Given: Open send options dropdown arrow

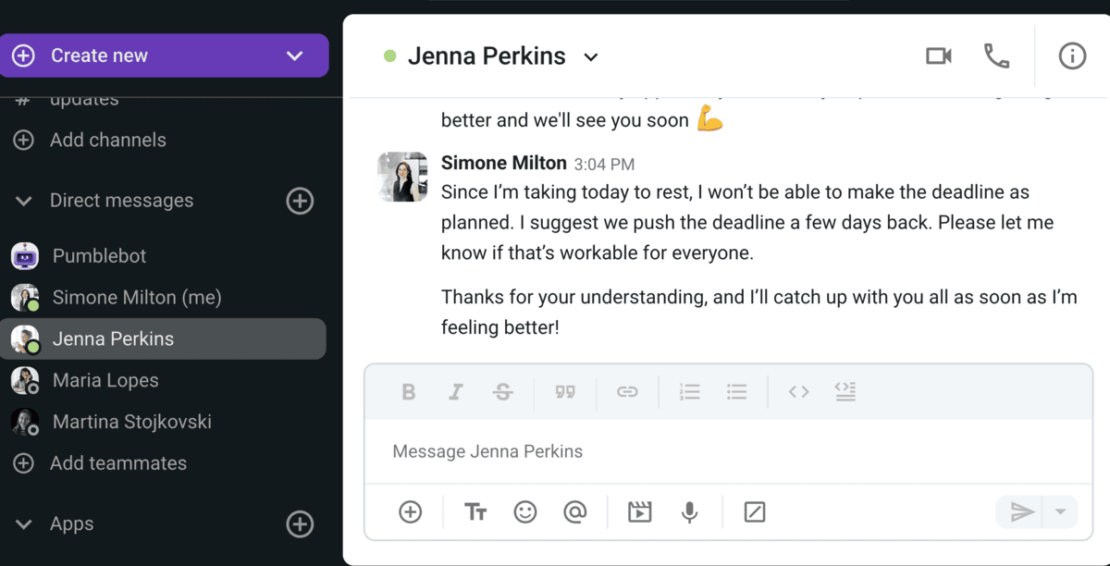Looking at the screenshot, I should 1061,512.
